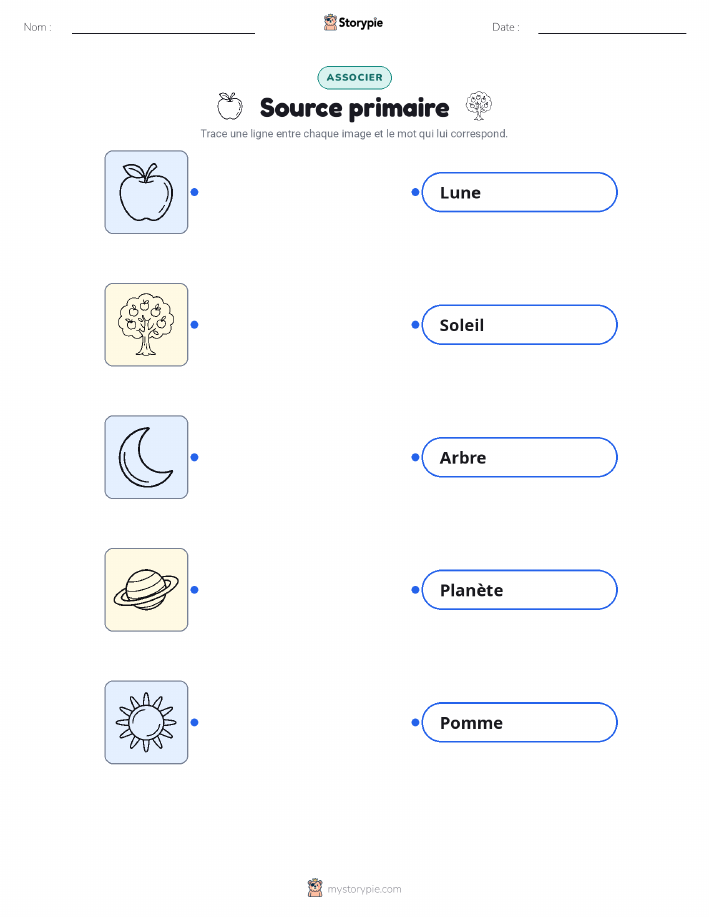Click the blue dot next to apple
Screen dimensions: 709x917
[x=195, y=192]
